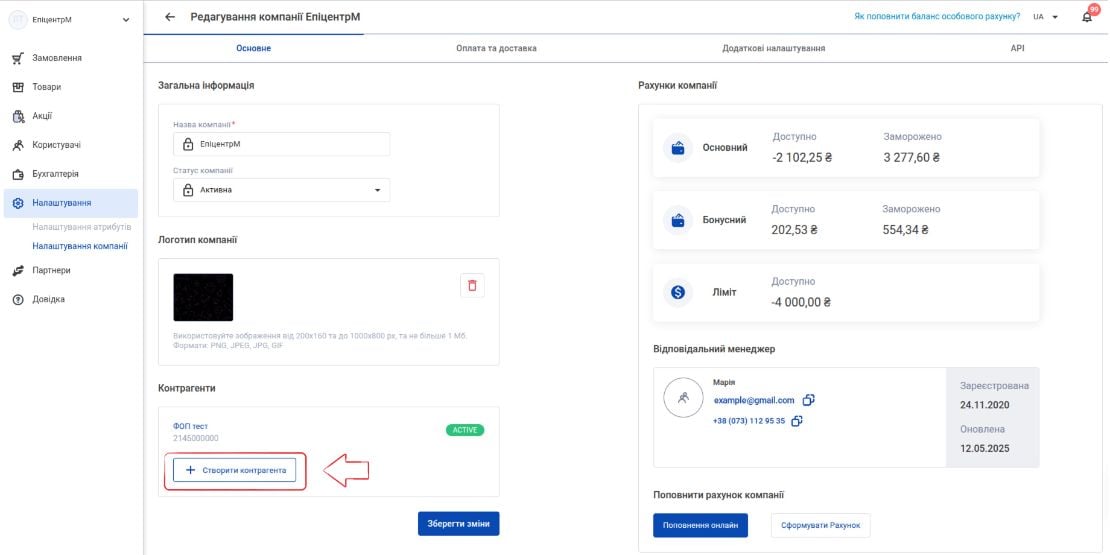Switch to the API tab

(x=1017, y=48)
